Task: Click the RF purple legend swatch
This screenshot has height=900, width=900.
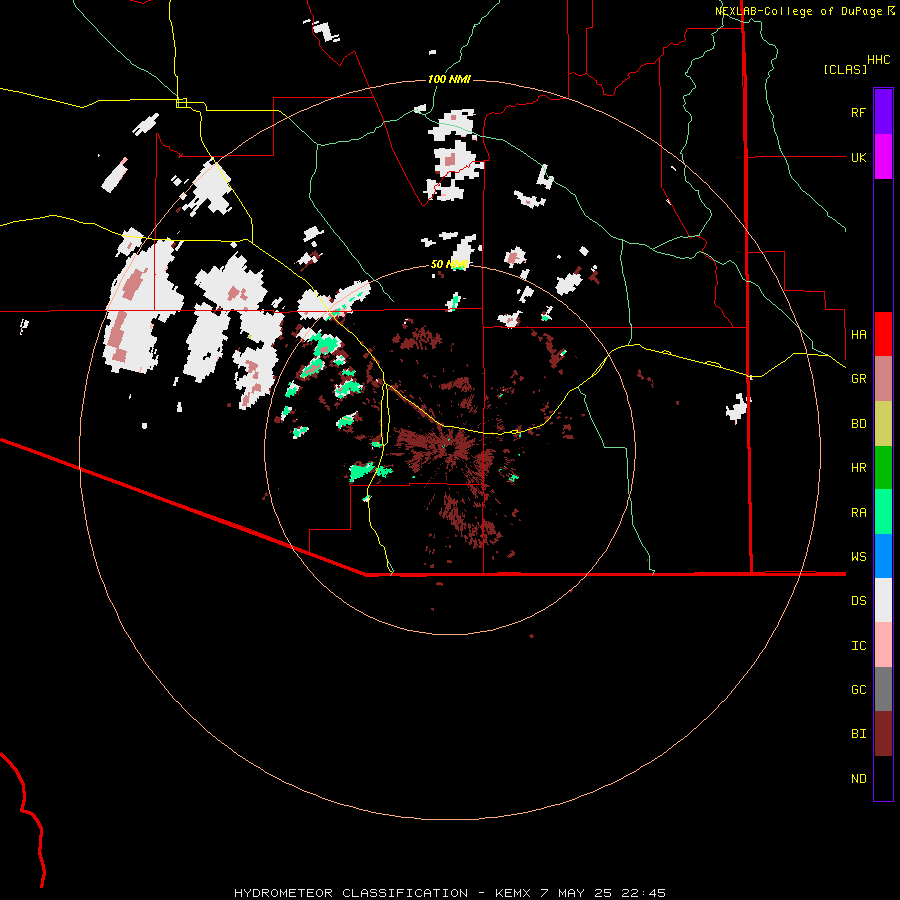Action: tap(883, 112)
